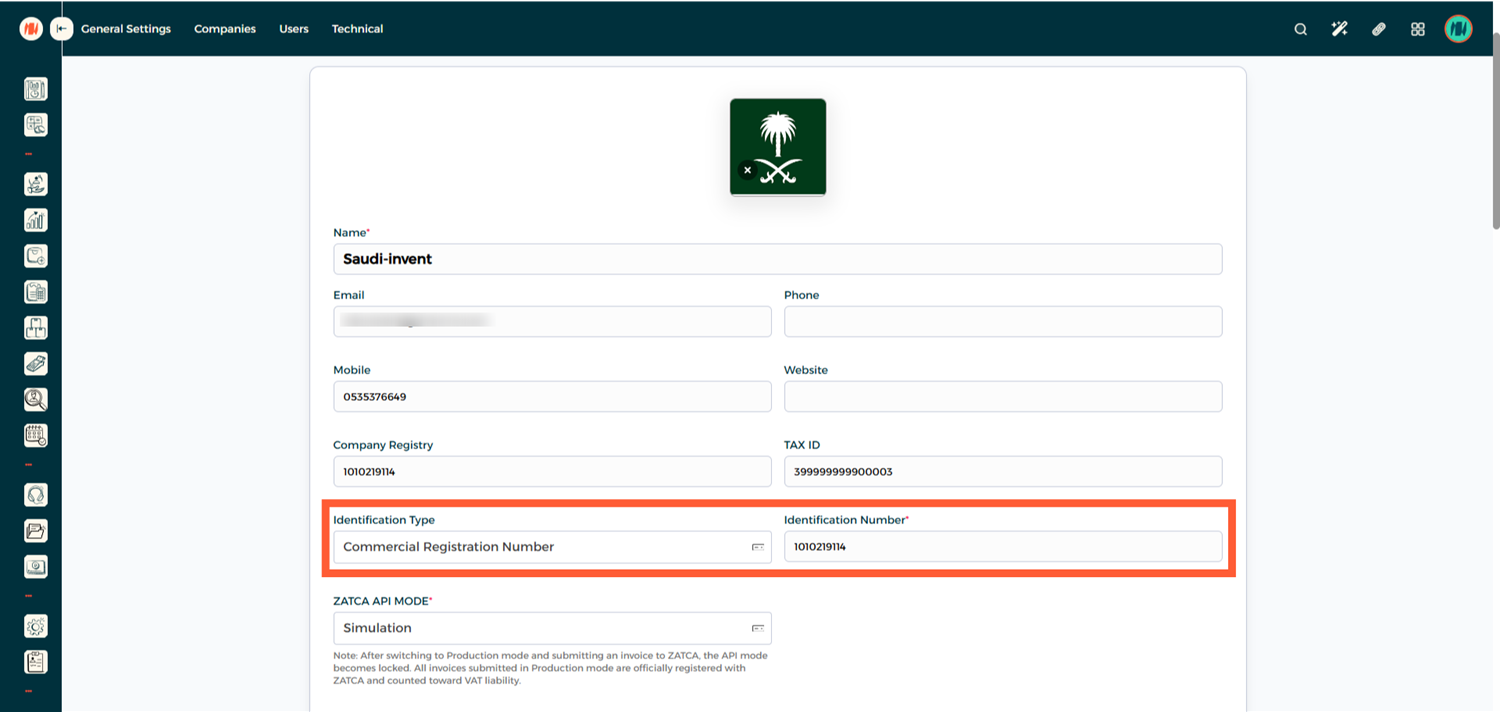Viewport: 1500px width, 712px height.
Task: Click the paperclip attachment icon in header
Action: [x=1378, y=29]
